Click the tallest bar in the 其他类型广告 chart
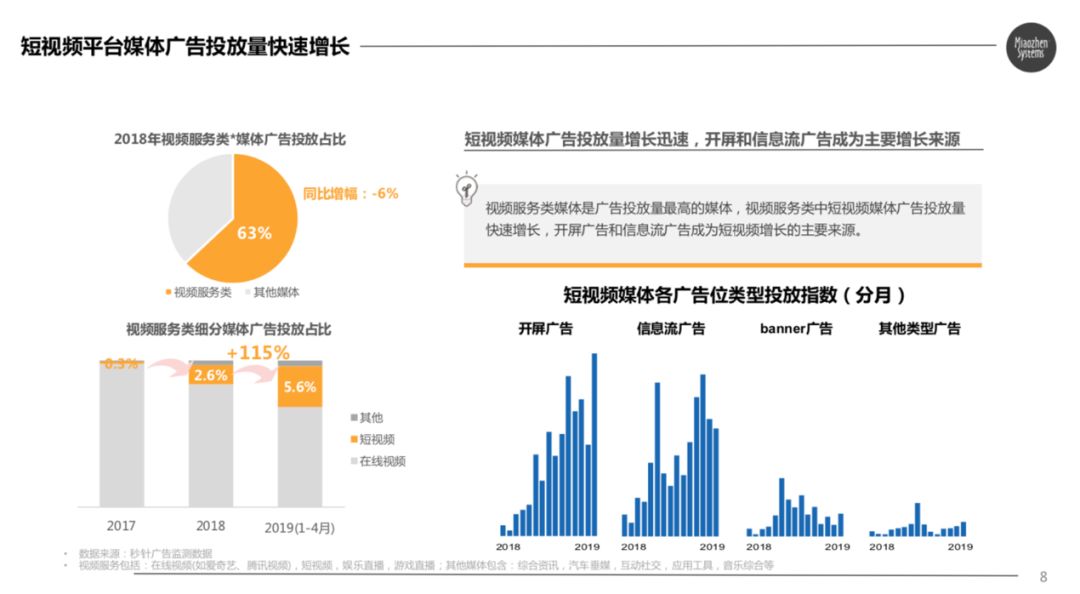 pyautogui.click(x=917, y=520)
